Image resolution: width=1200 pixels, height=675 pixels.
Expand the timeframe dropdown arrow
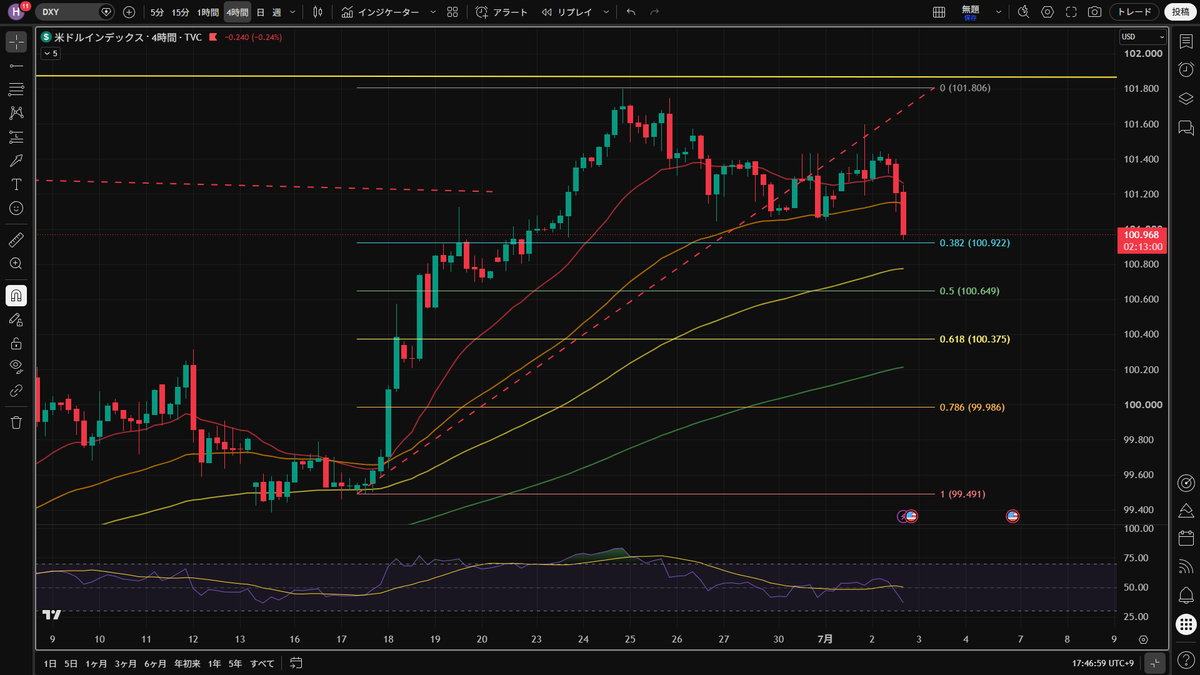pos(292,12)
